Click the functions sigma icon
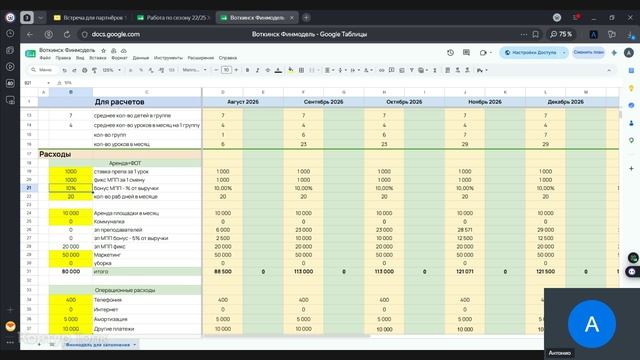640x360 pixels. tap(435, 70)
